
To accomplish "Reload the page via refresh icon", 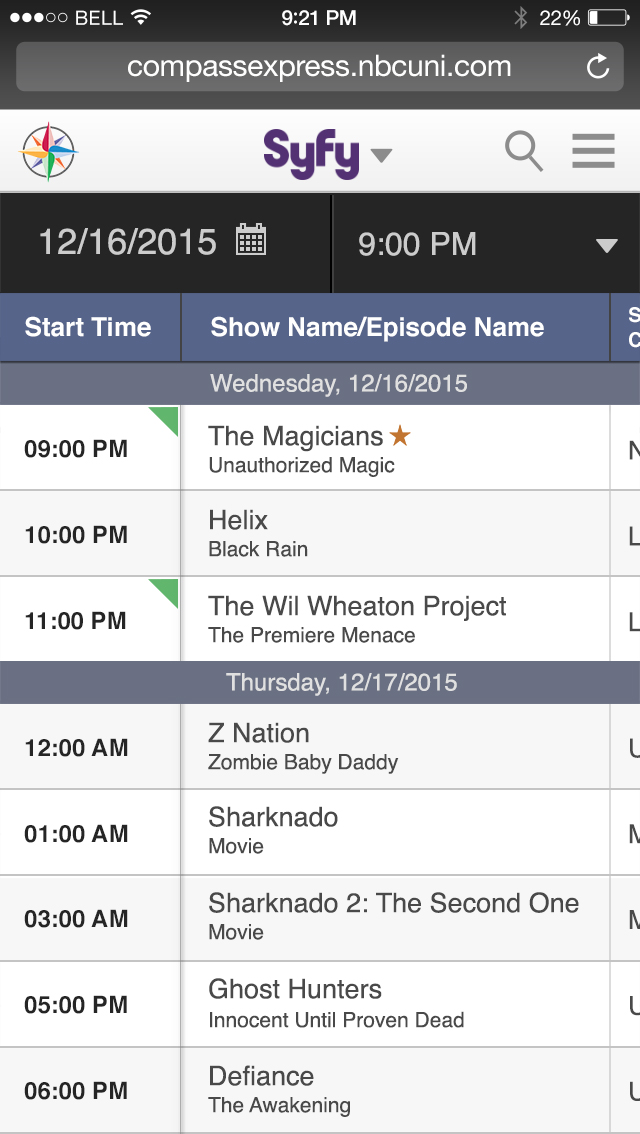I will (597, 68).
